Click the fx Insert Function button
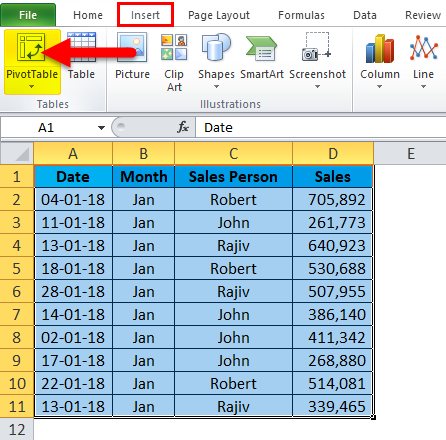This screenshot has height=440, width=446. (183, 127)
